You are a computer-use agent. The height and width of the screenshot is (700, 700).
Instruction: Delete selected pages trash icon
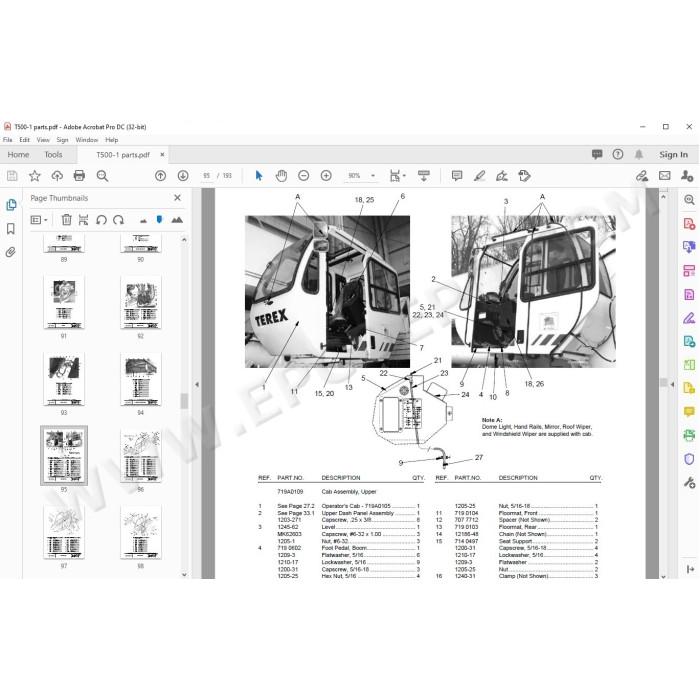67,220
